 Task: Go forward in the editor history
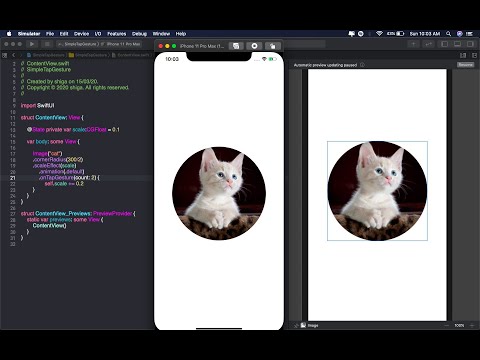coord(21,55)
